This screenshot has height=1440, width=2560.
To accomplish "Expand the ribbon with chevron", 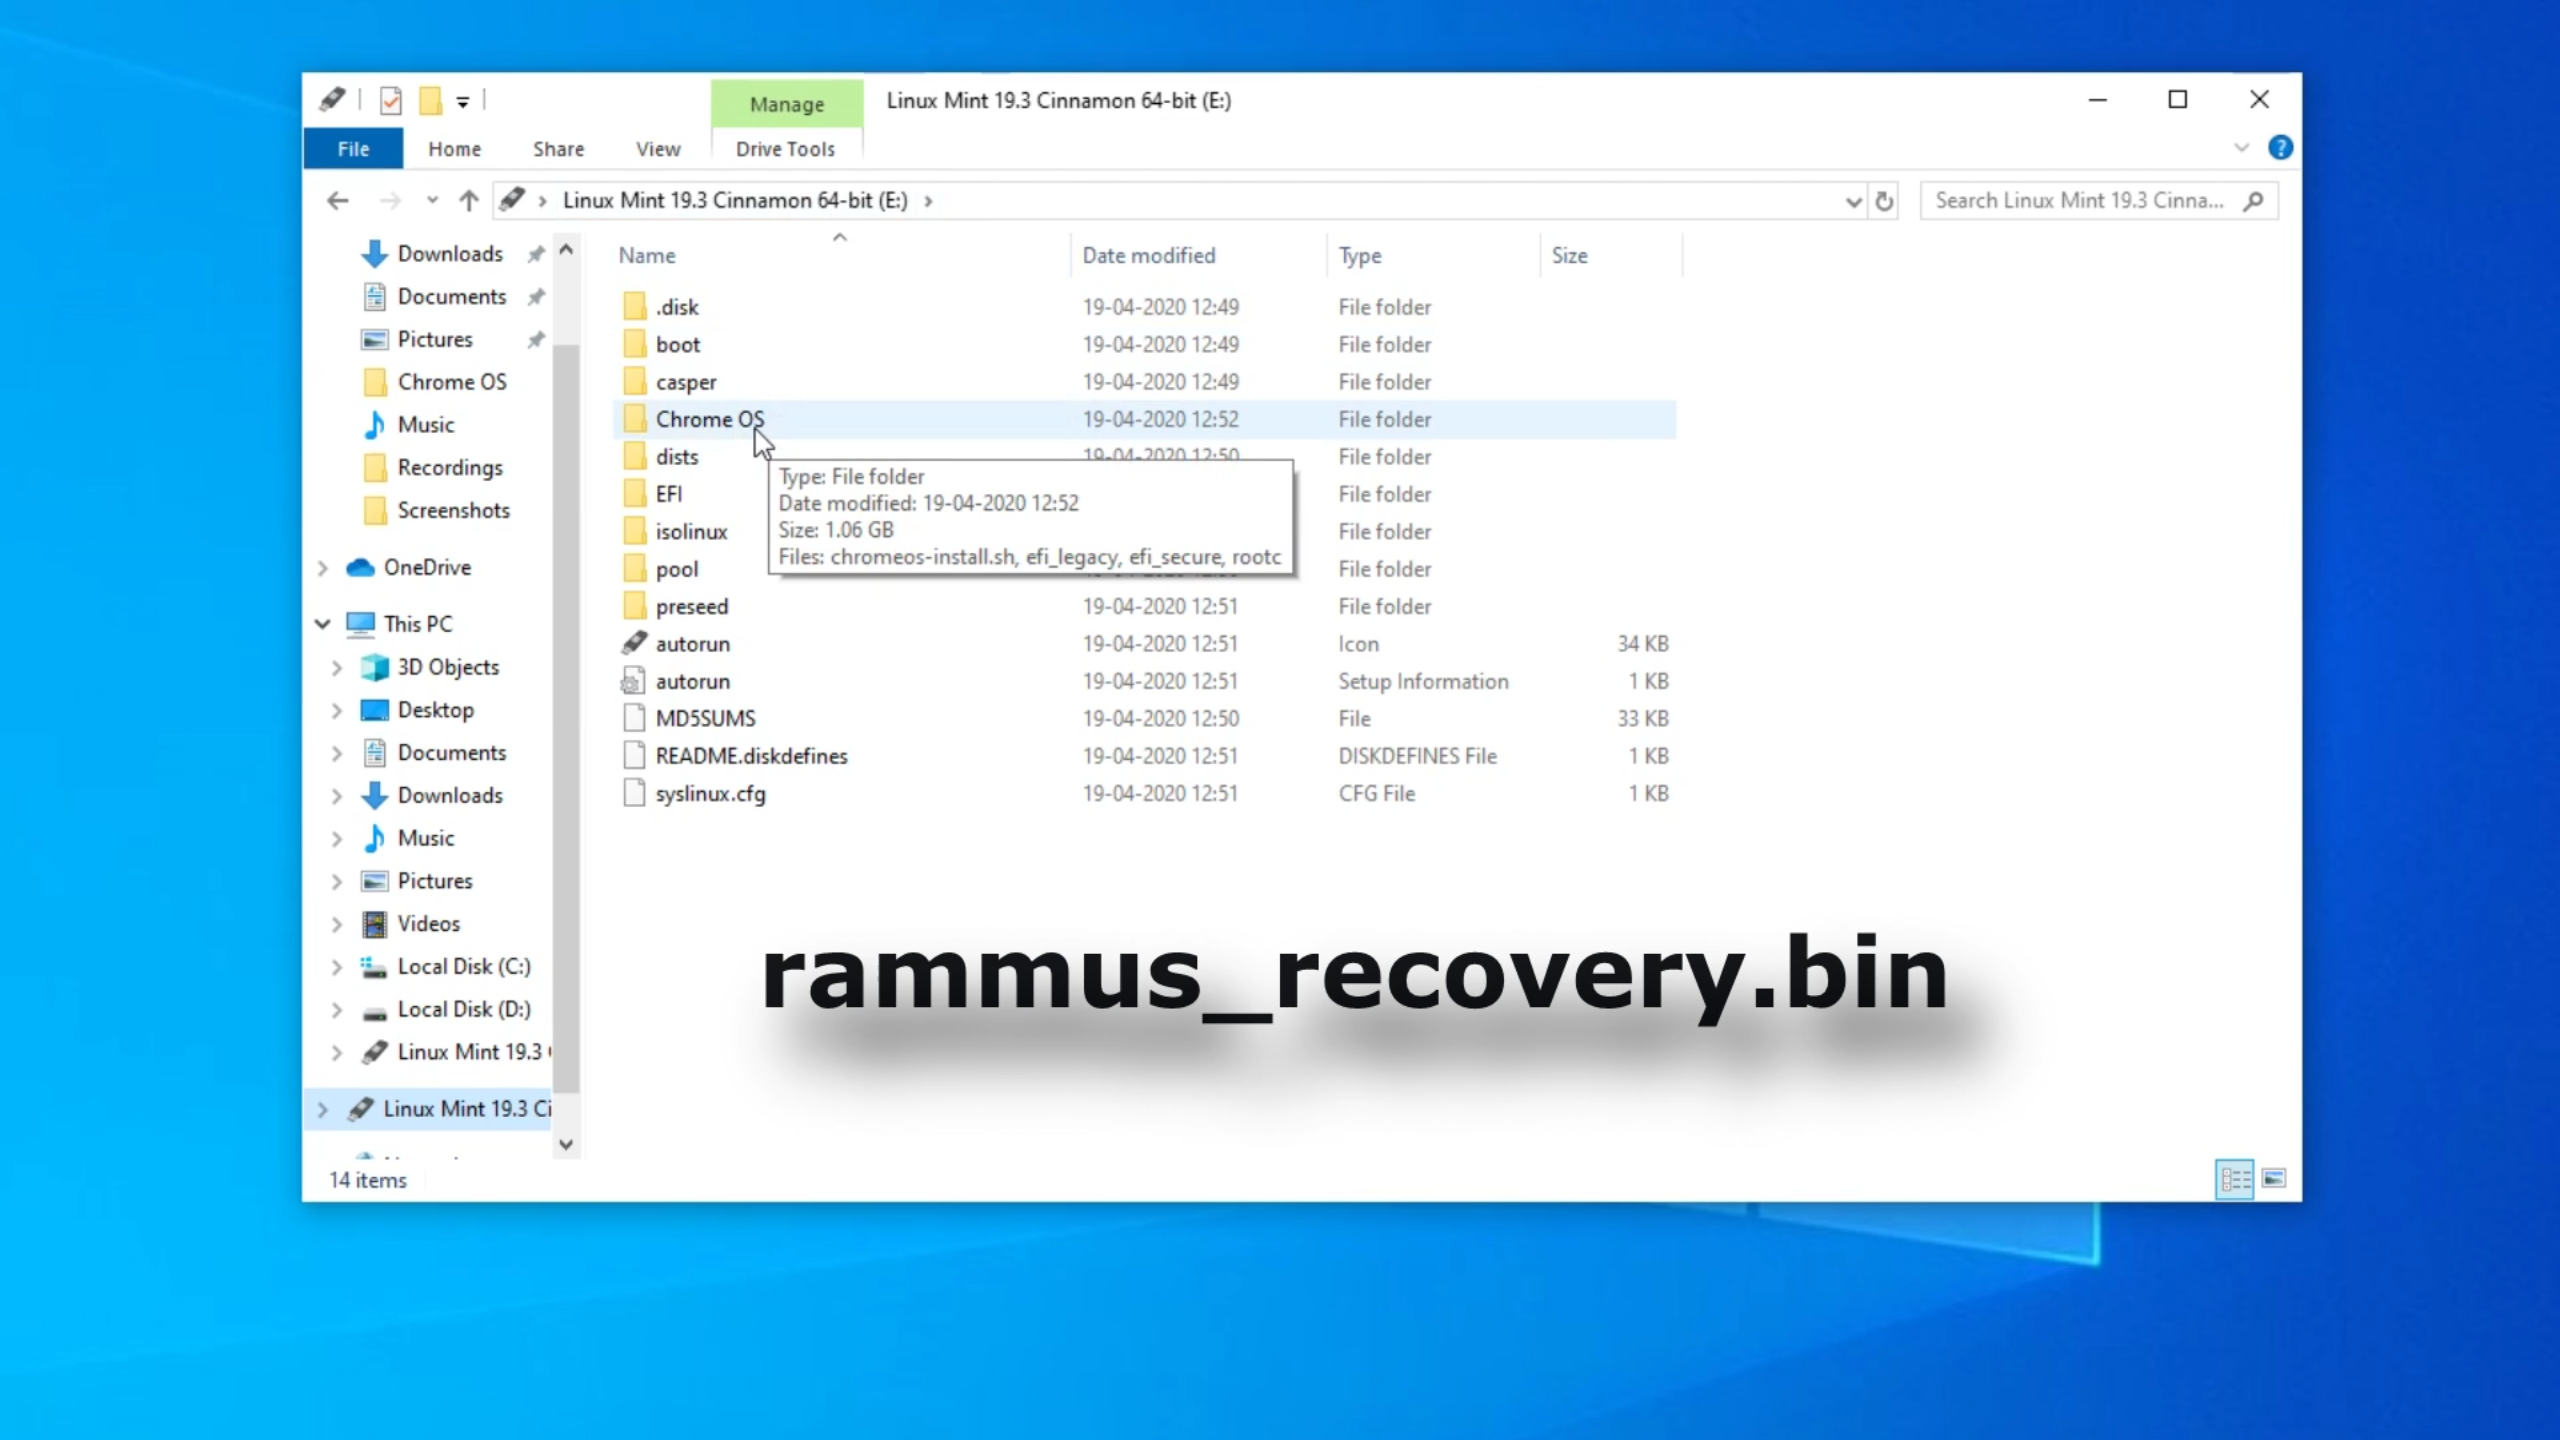I will (x=2241, y=148).
